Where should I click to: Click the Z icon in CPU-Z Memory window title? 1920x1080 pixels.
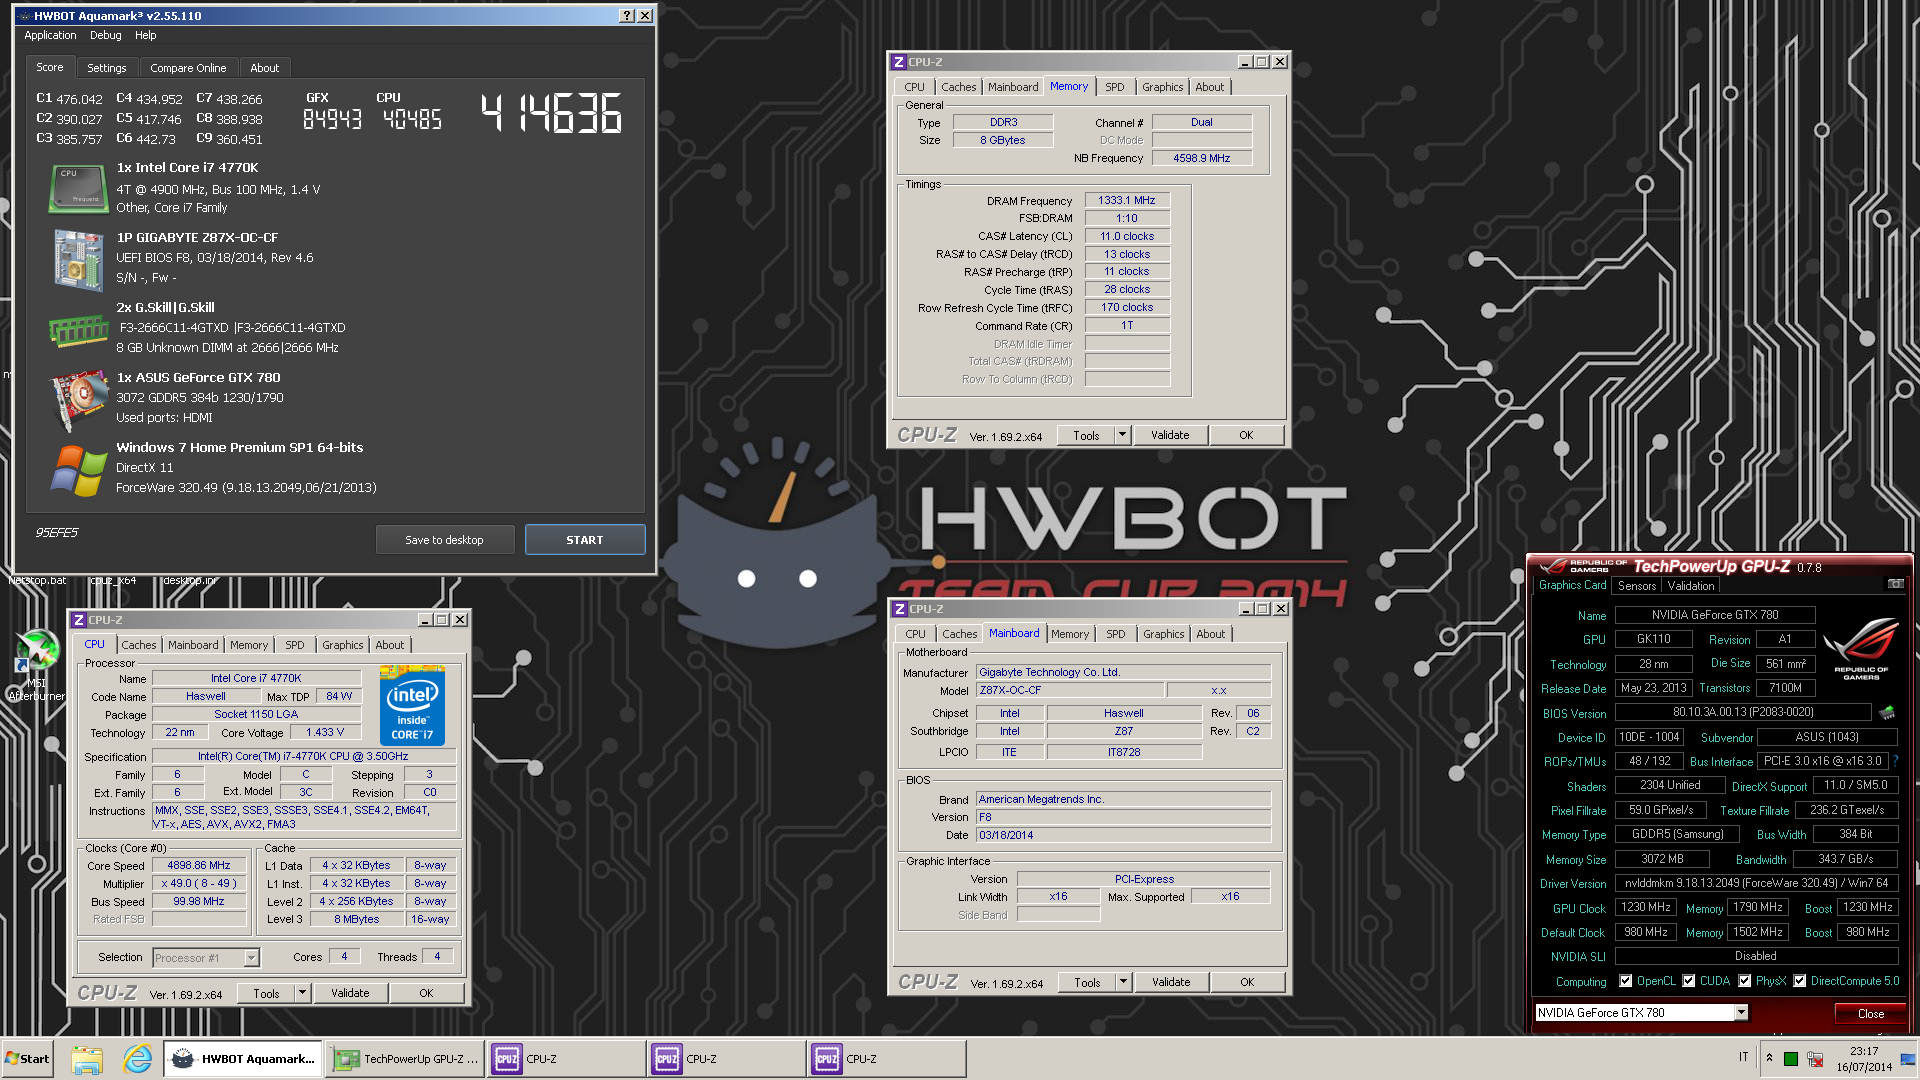899,62
